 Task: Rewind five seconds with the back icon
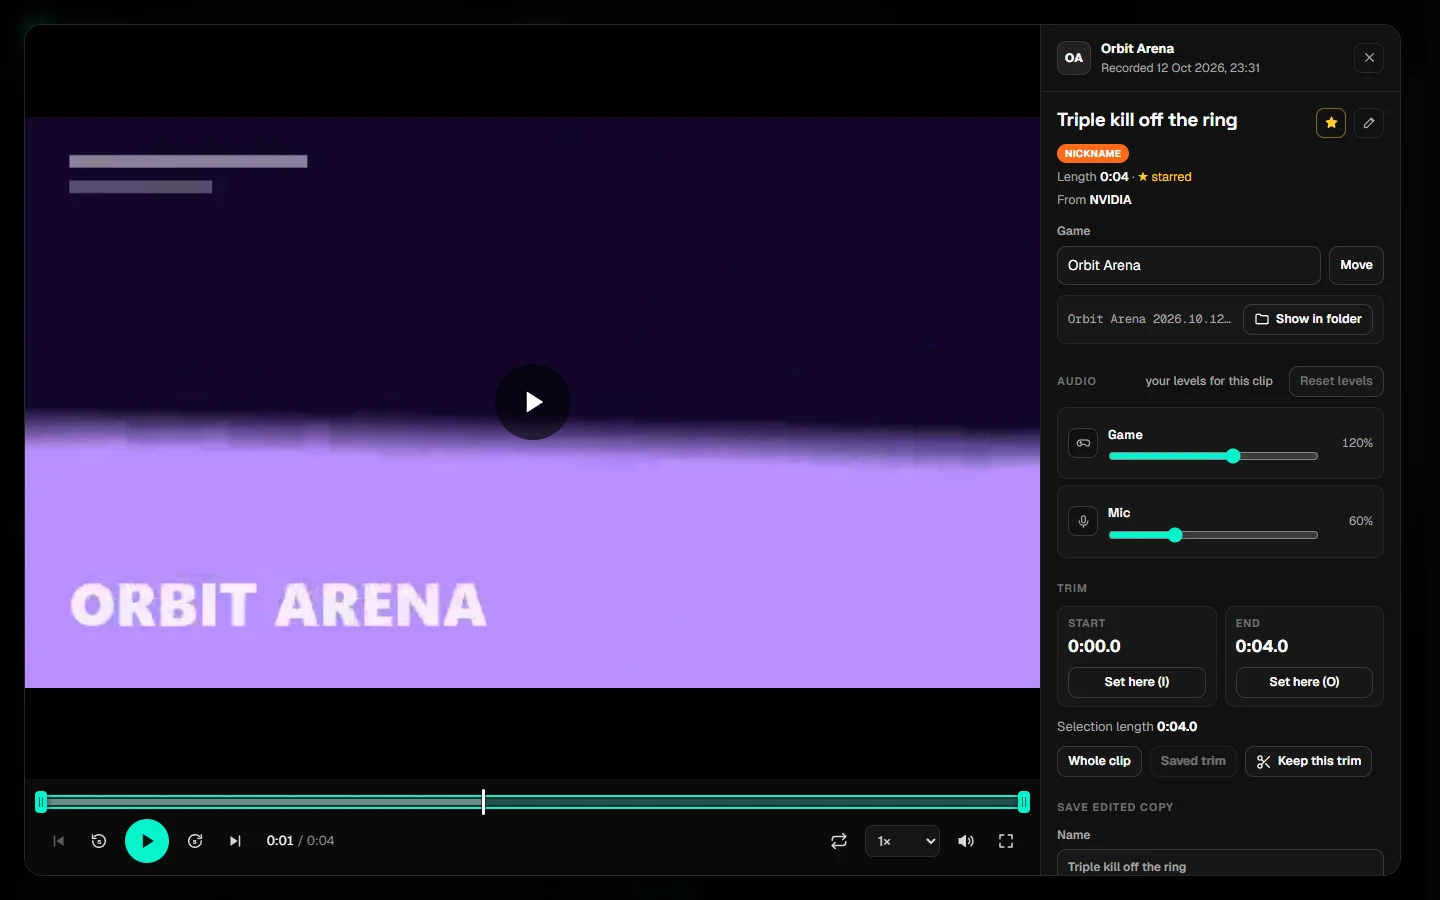click(x=99, y=841)
